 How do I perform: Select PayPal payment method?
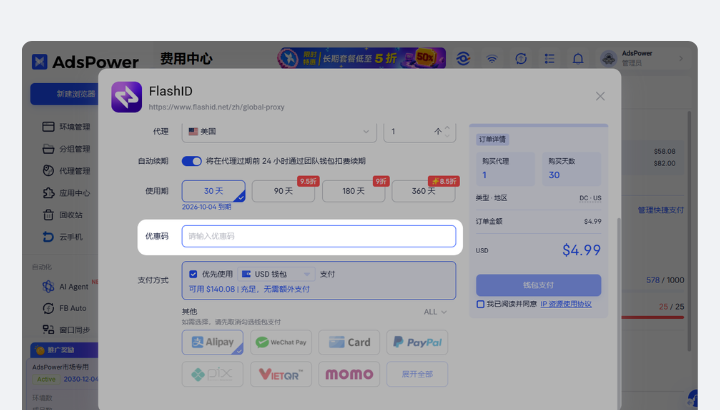point(417,343)
